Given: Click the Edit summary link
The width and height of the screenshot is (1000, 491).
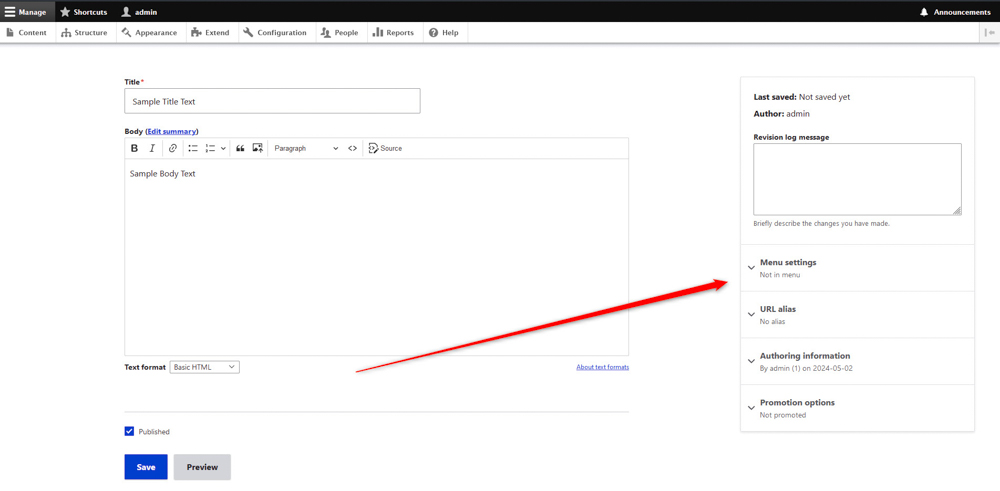Looking at the screenshot, I should (x=172, y=131).
